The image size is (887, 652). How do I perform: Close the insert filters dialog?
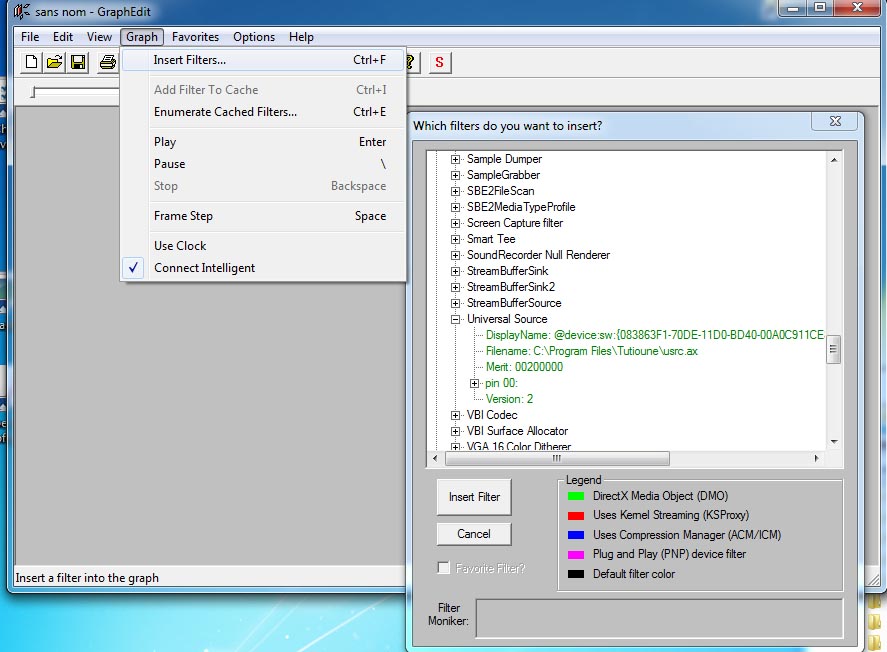835,121
